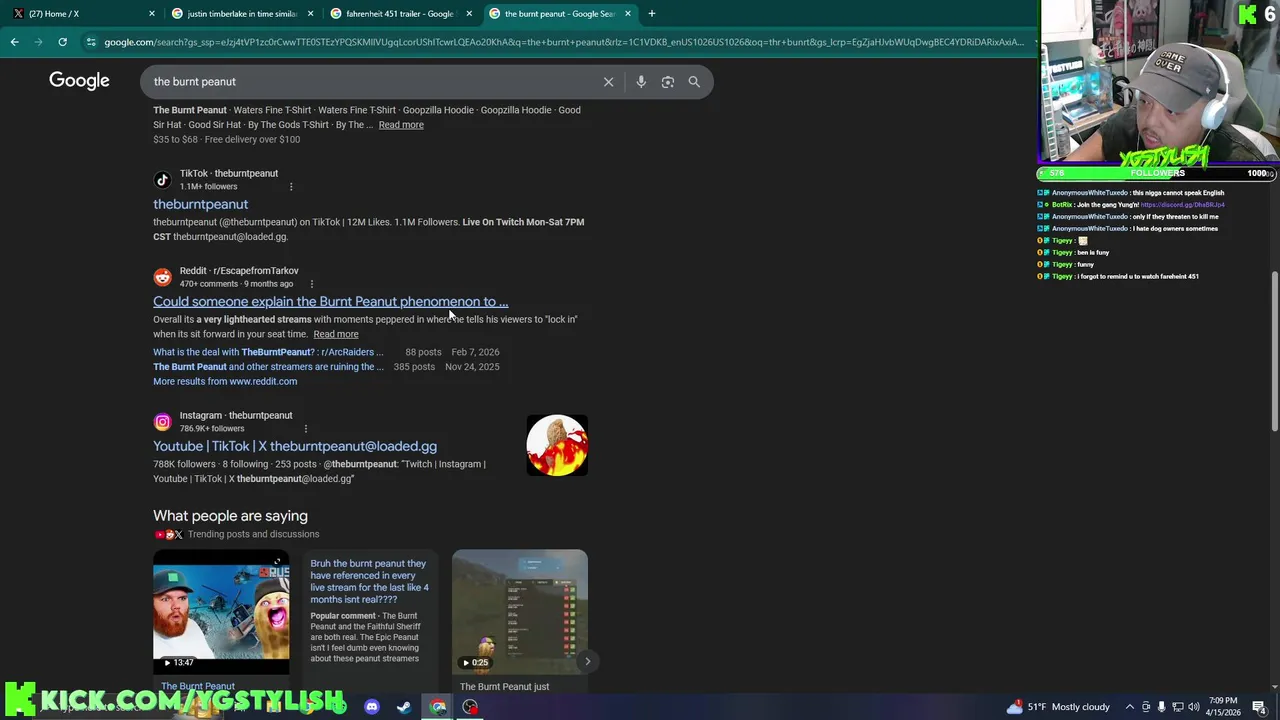Click the Instagram result favicon
1280x720 pixels.
pos(162,422)
